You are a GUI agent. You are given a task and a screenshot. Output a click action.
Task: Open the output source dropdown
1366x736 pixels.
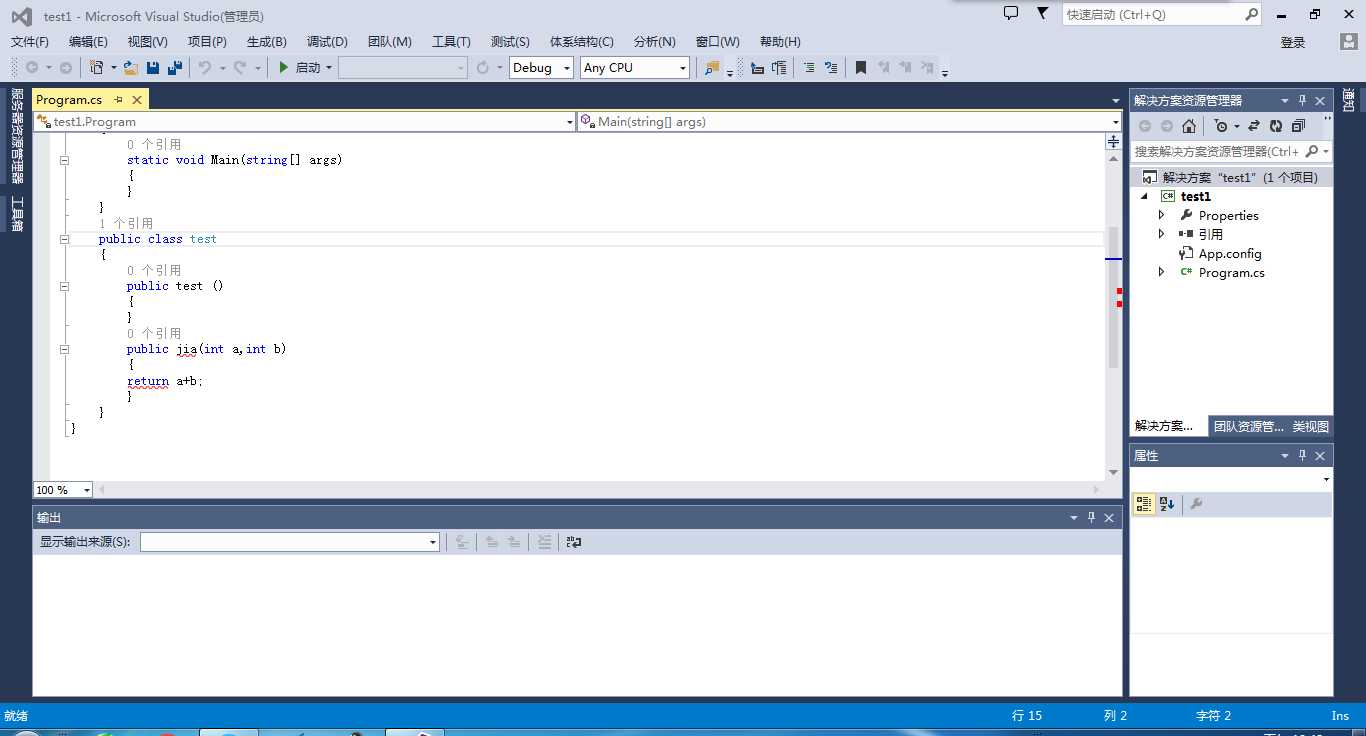433,542
